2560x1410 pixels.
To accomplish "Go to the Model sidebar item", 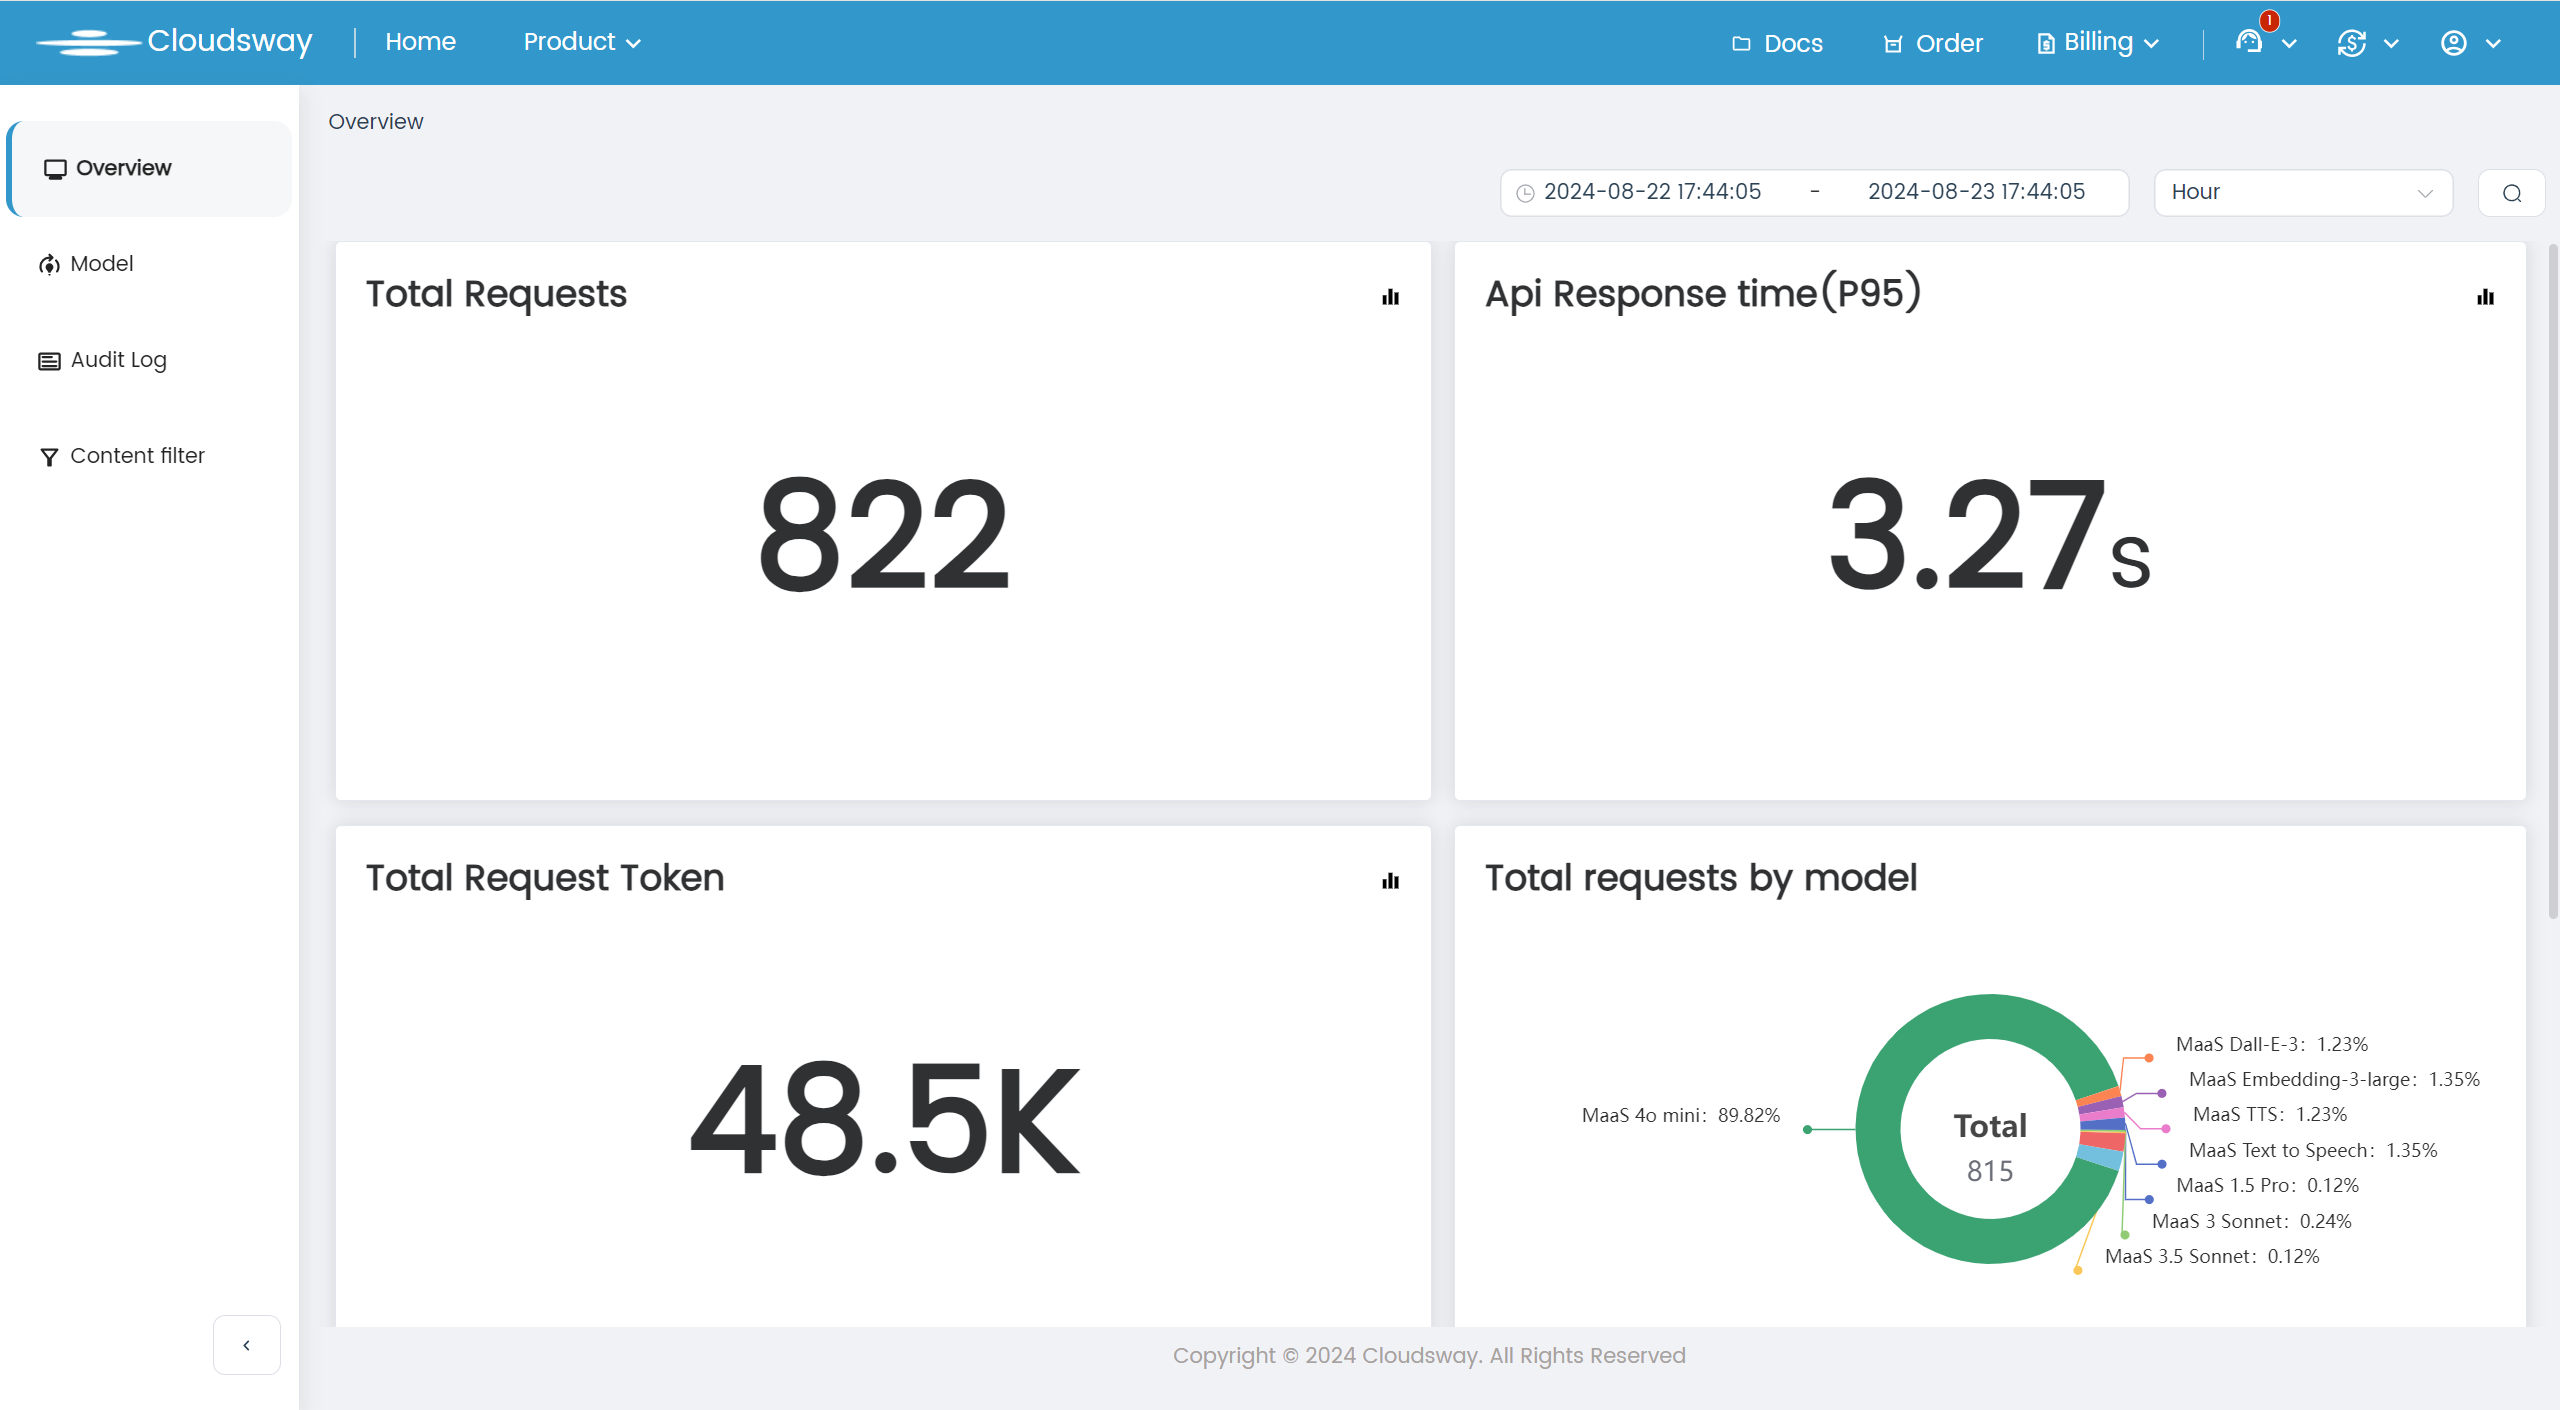I will pyautogui.click(x=101, y=264).
